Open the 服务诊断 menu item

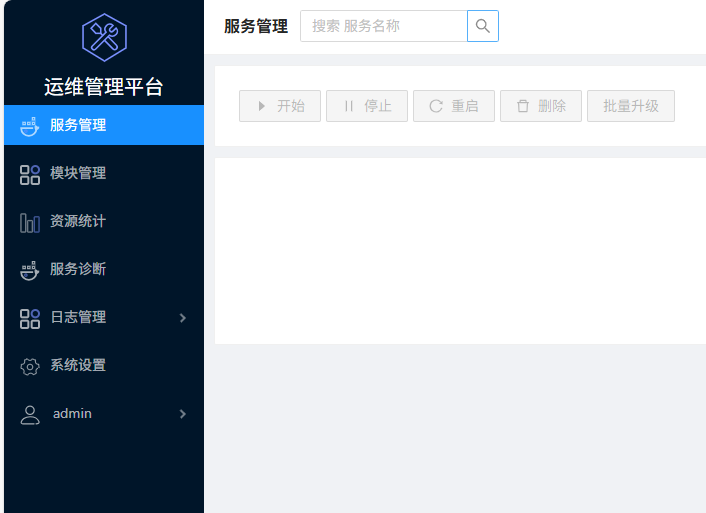(x=78, y=269)
